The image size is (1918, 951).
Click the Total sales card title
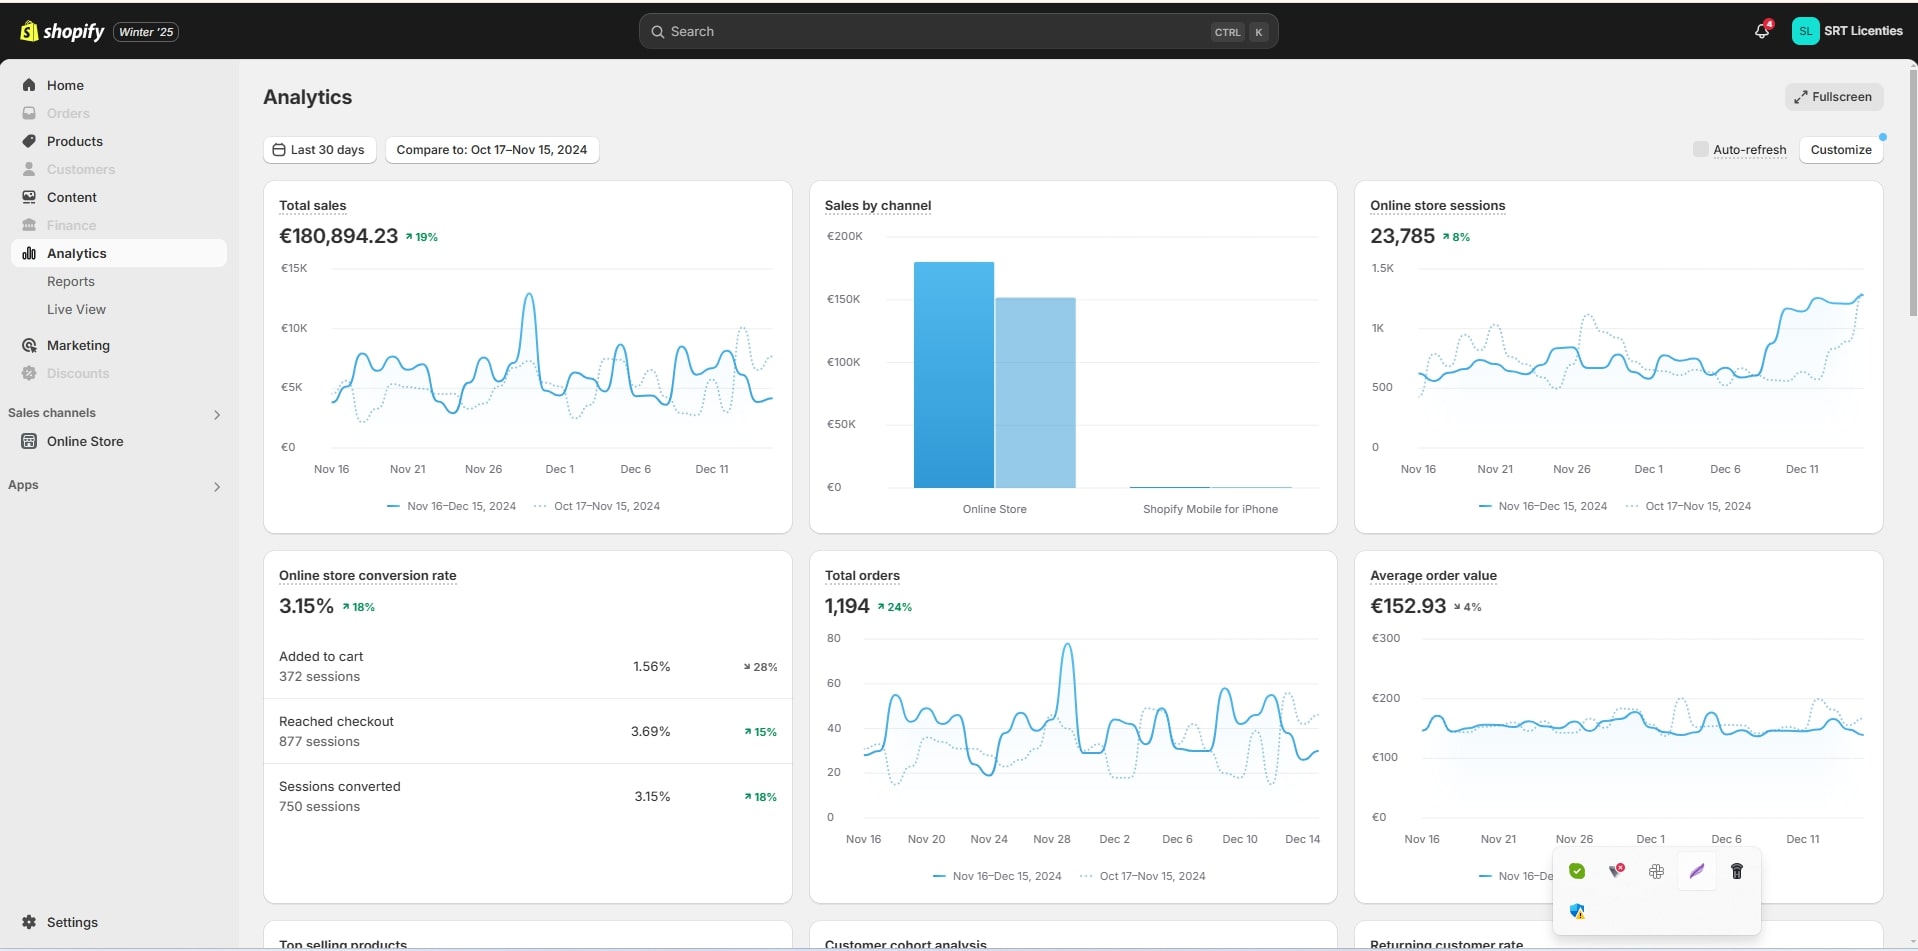click(312, 205)
